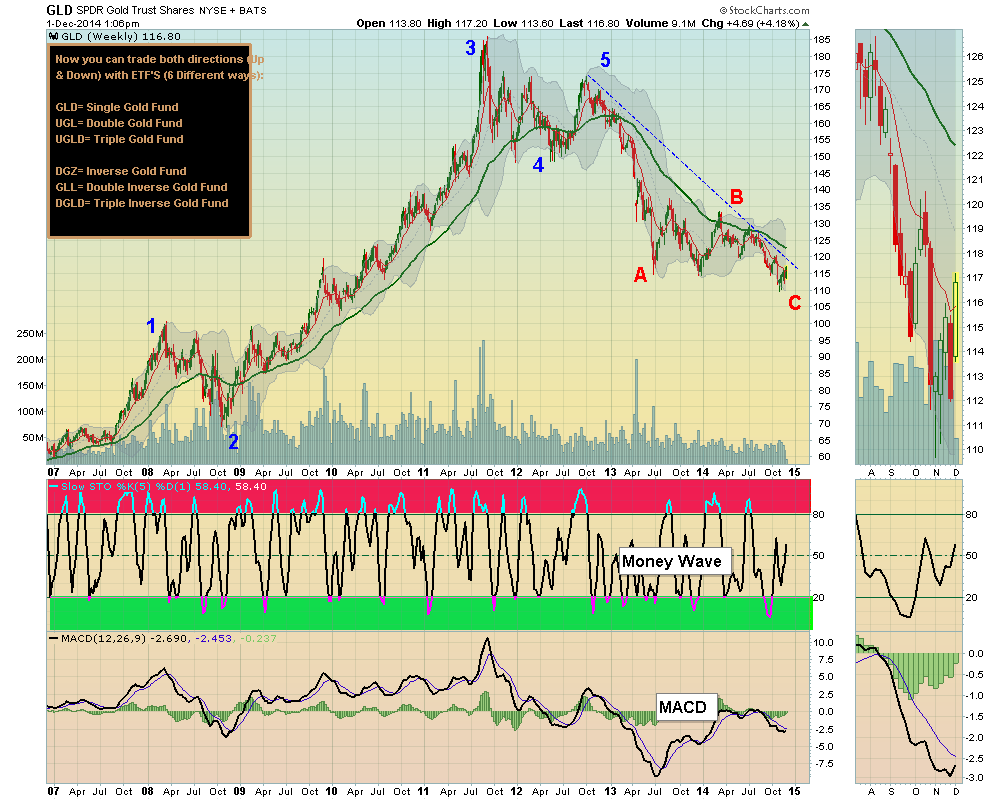
Task: Click the '15' year label under price chart
Action: (x=794, y=472)
